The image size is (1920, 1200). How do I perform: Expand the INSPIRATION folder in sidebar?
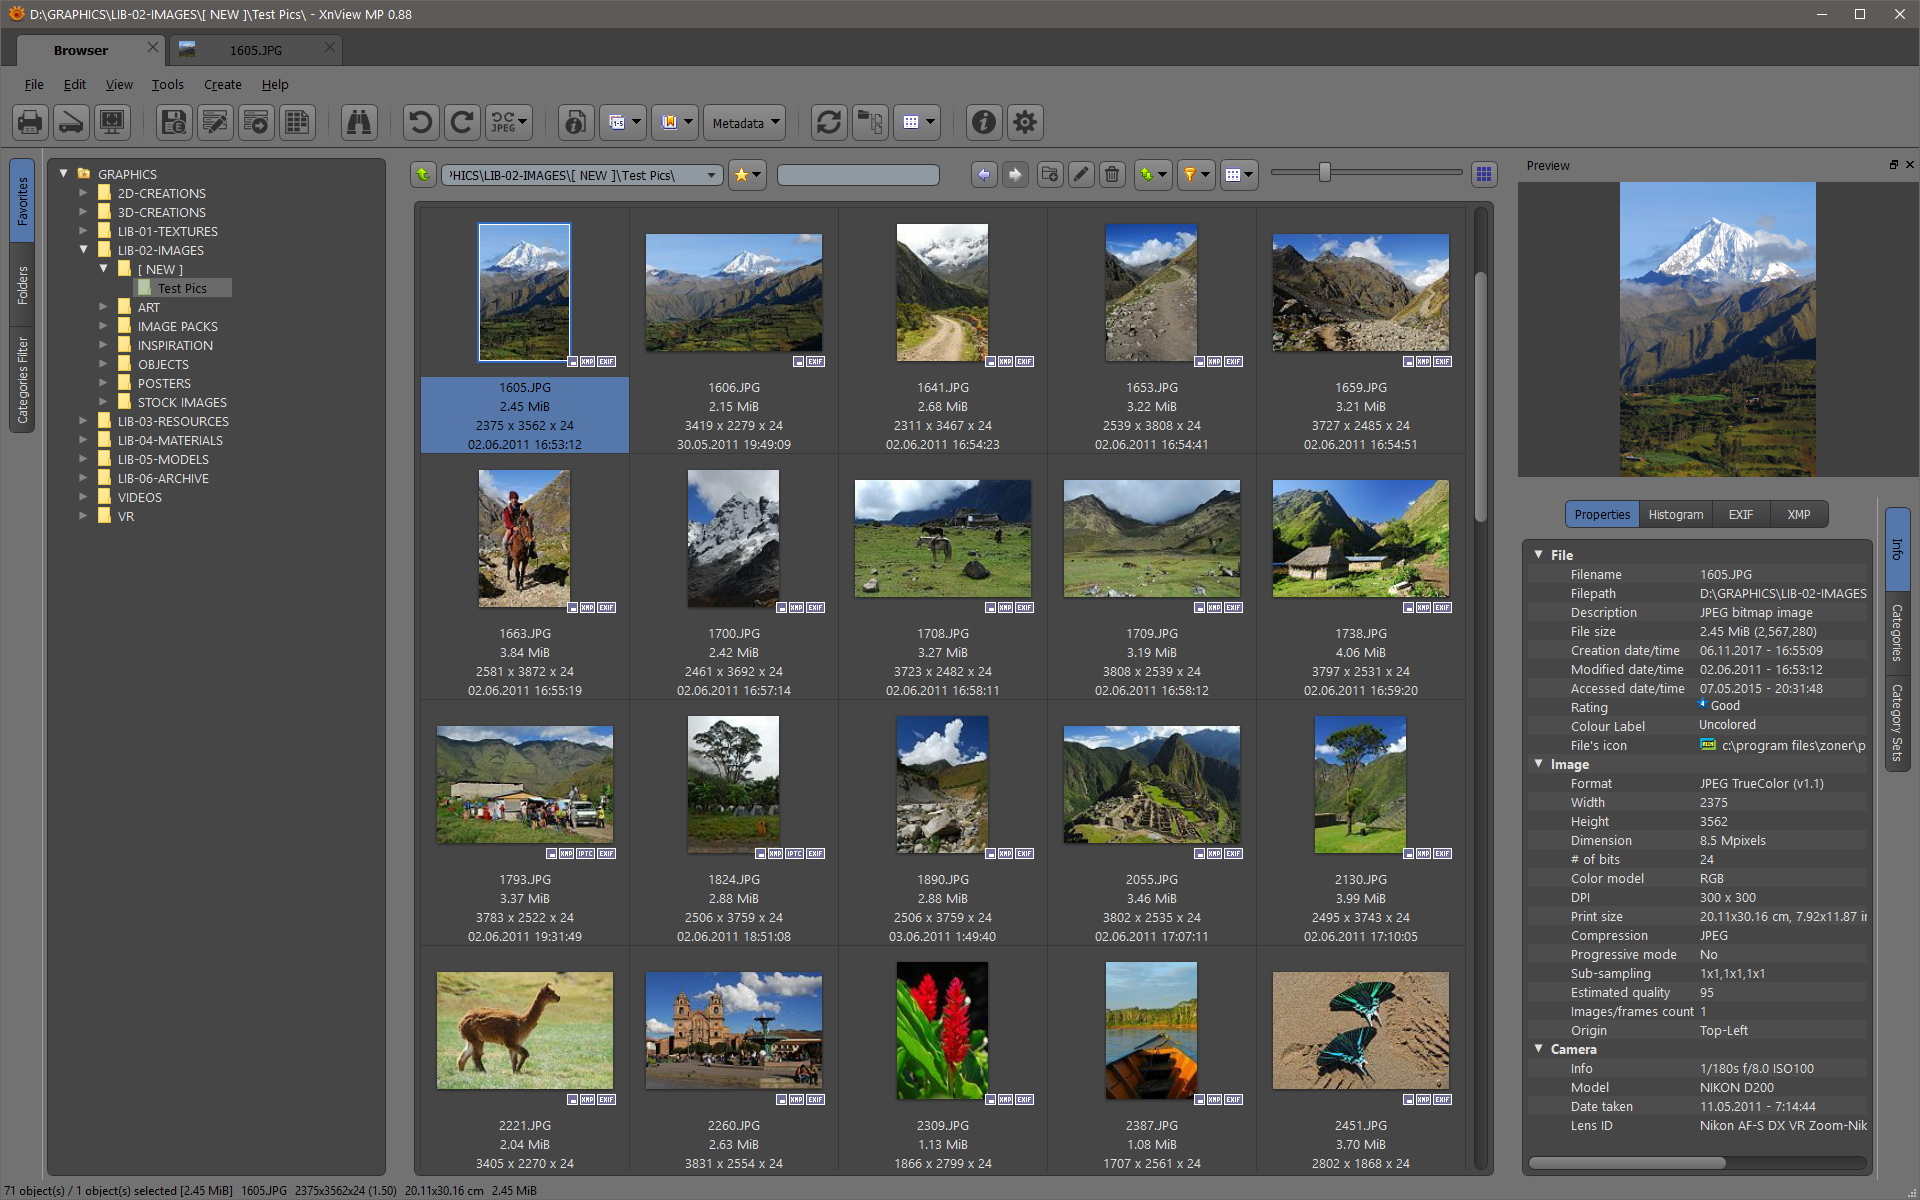click(x=106, y=344)
